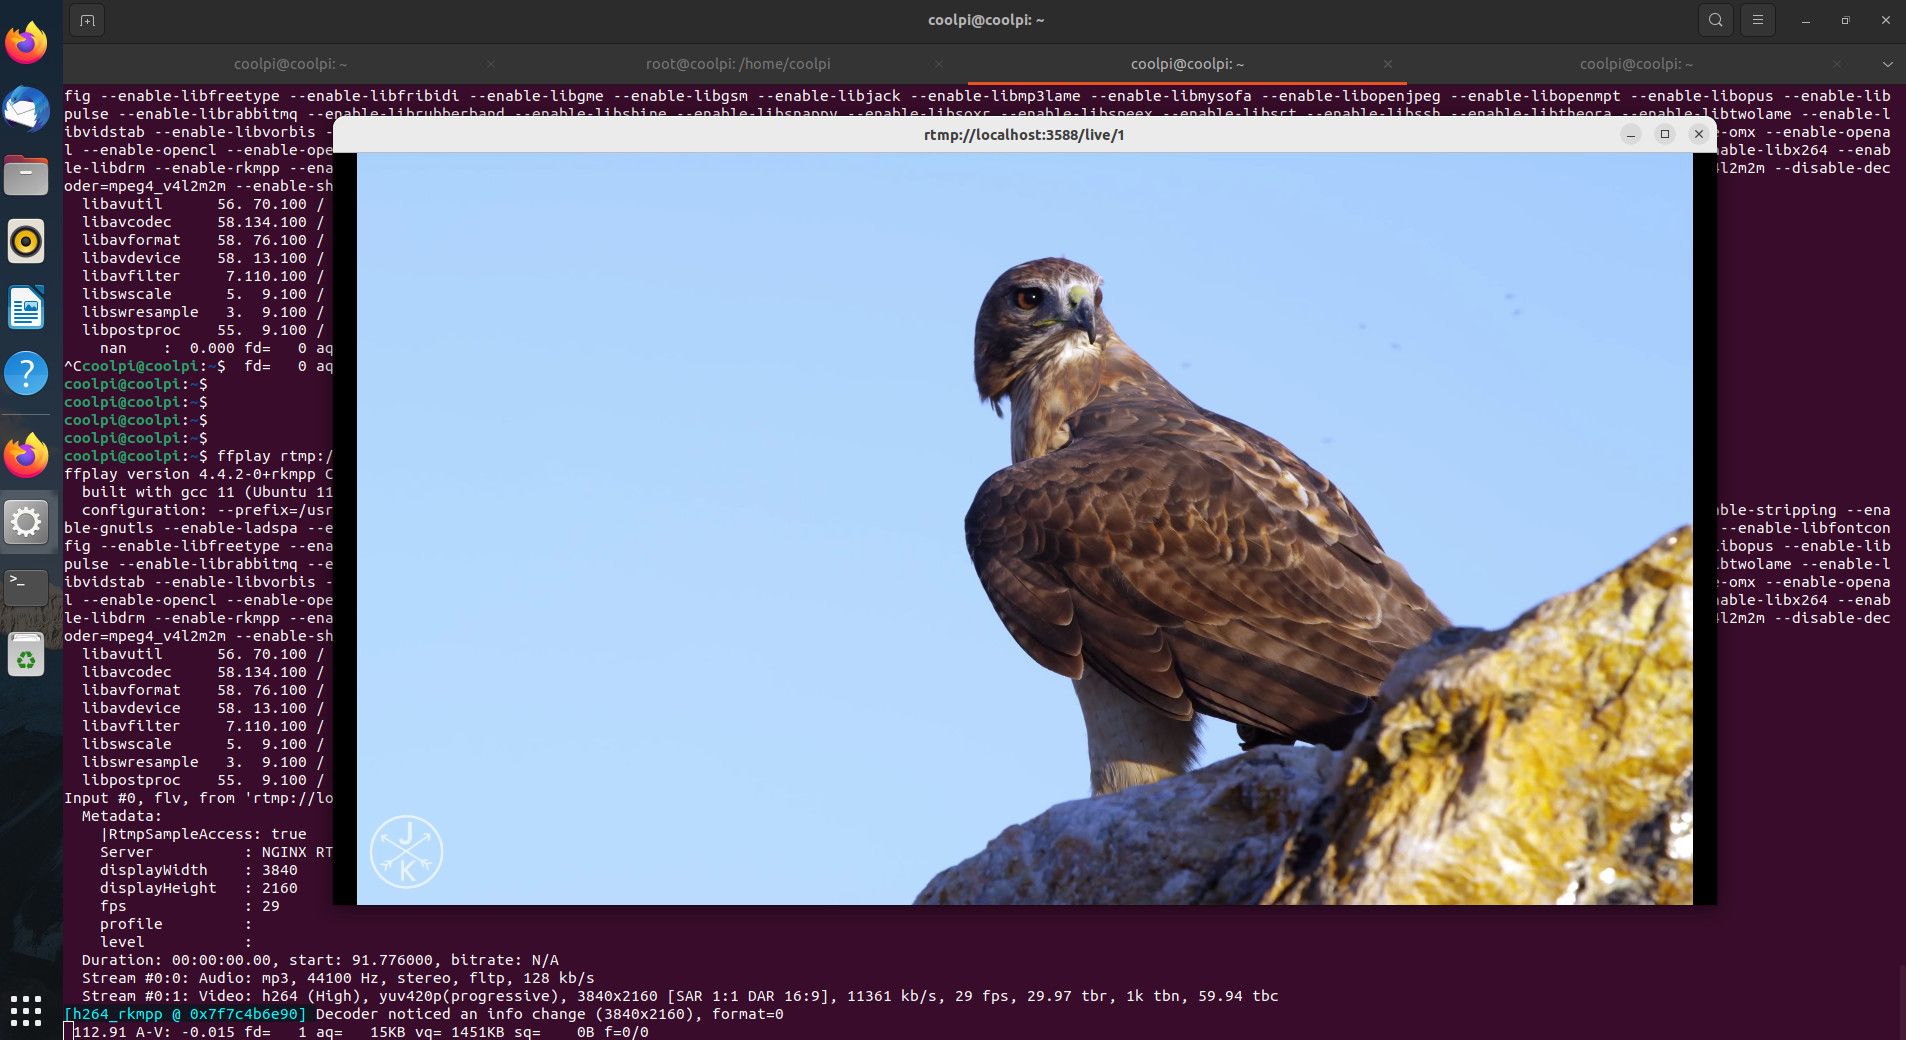1906x1040 pixels.
Task: Minimize the ffplay rtmp video window
Action: [1631, 134]
